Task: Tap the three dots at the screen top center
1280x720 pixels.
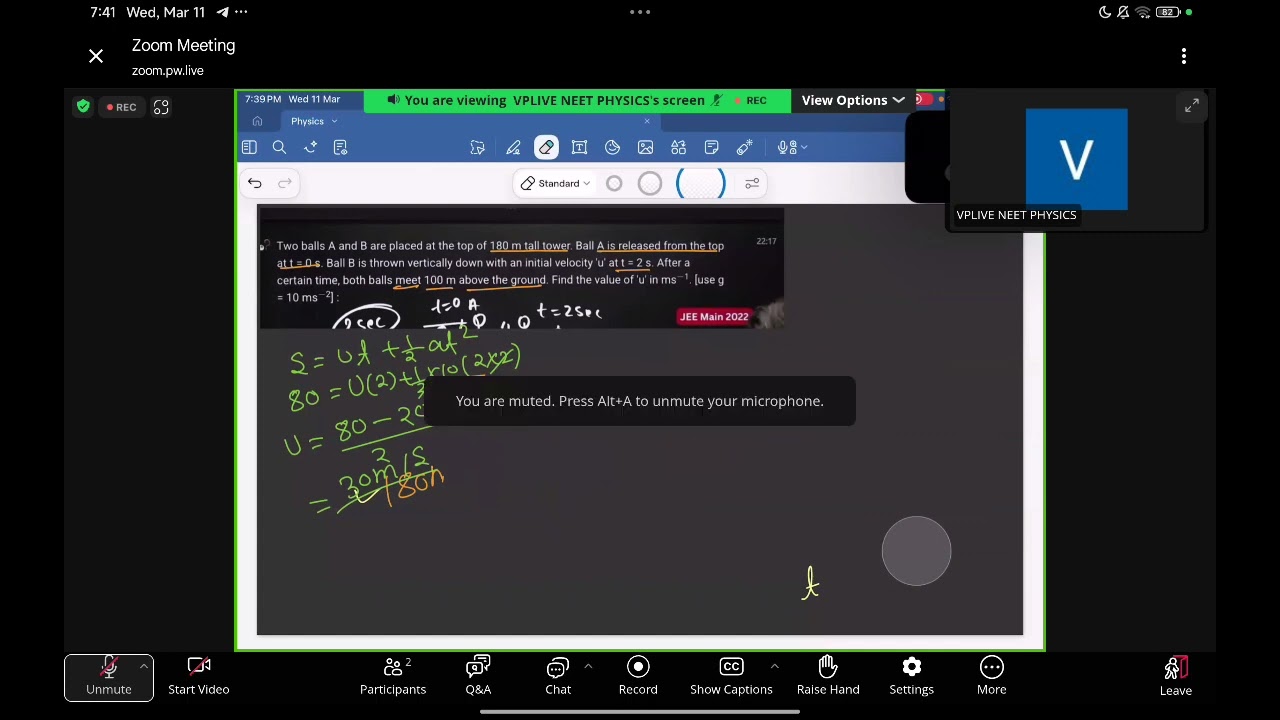Action: [x=640, y=12]
